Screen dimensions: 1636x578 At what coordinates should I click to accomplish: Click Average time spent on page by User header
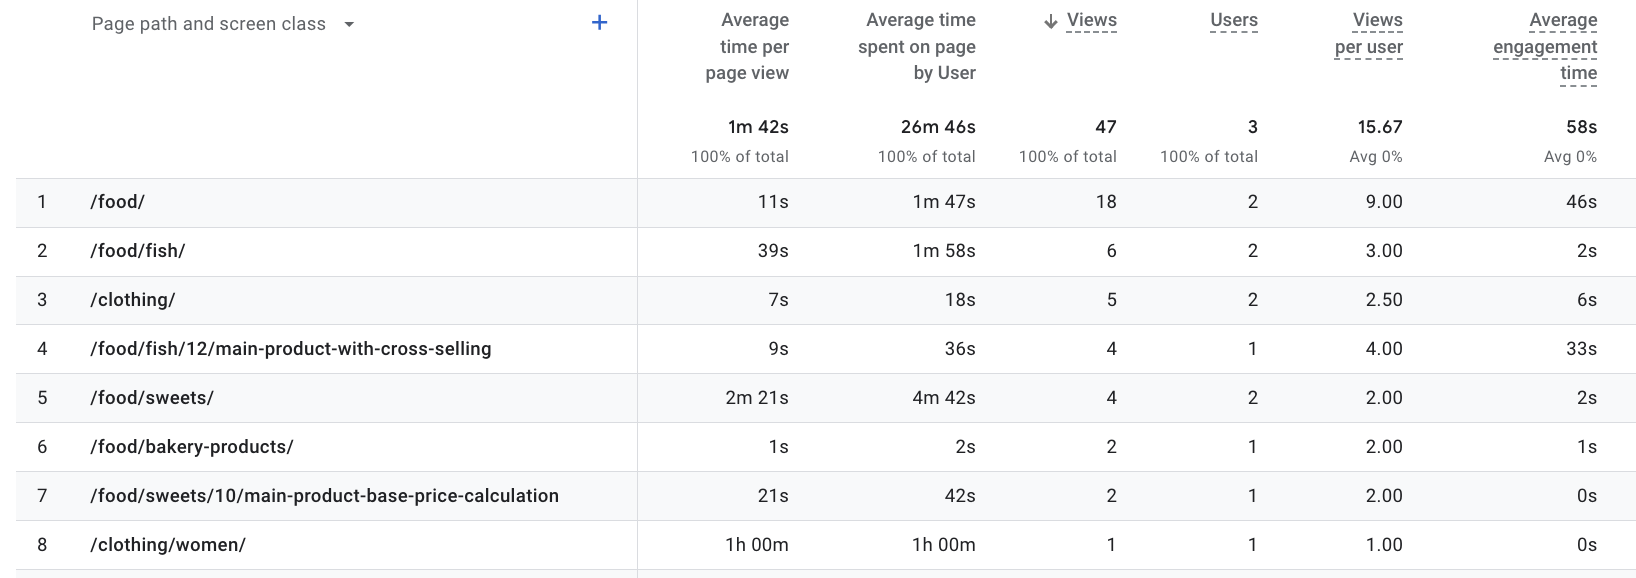[x=917, y=47]
